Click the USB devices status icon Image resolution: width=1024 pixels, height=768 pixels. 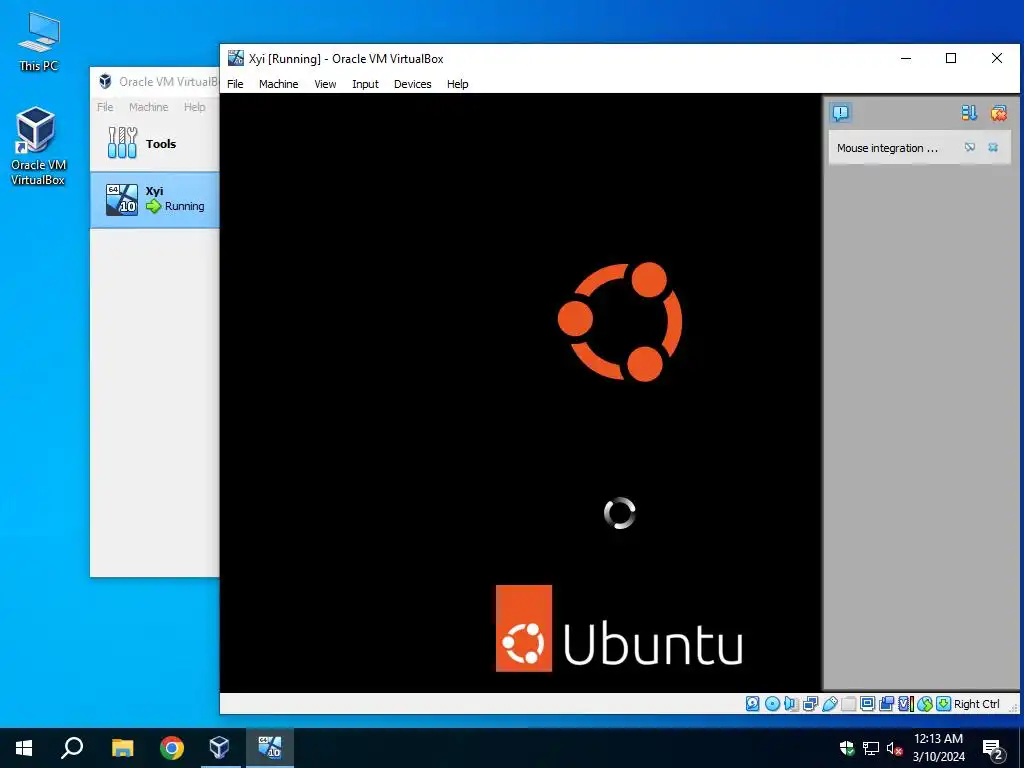829,704
